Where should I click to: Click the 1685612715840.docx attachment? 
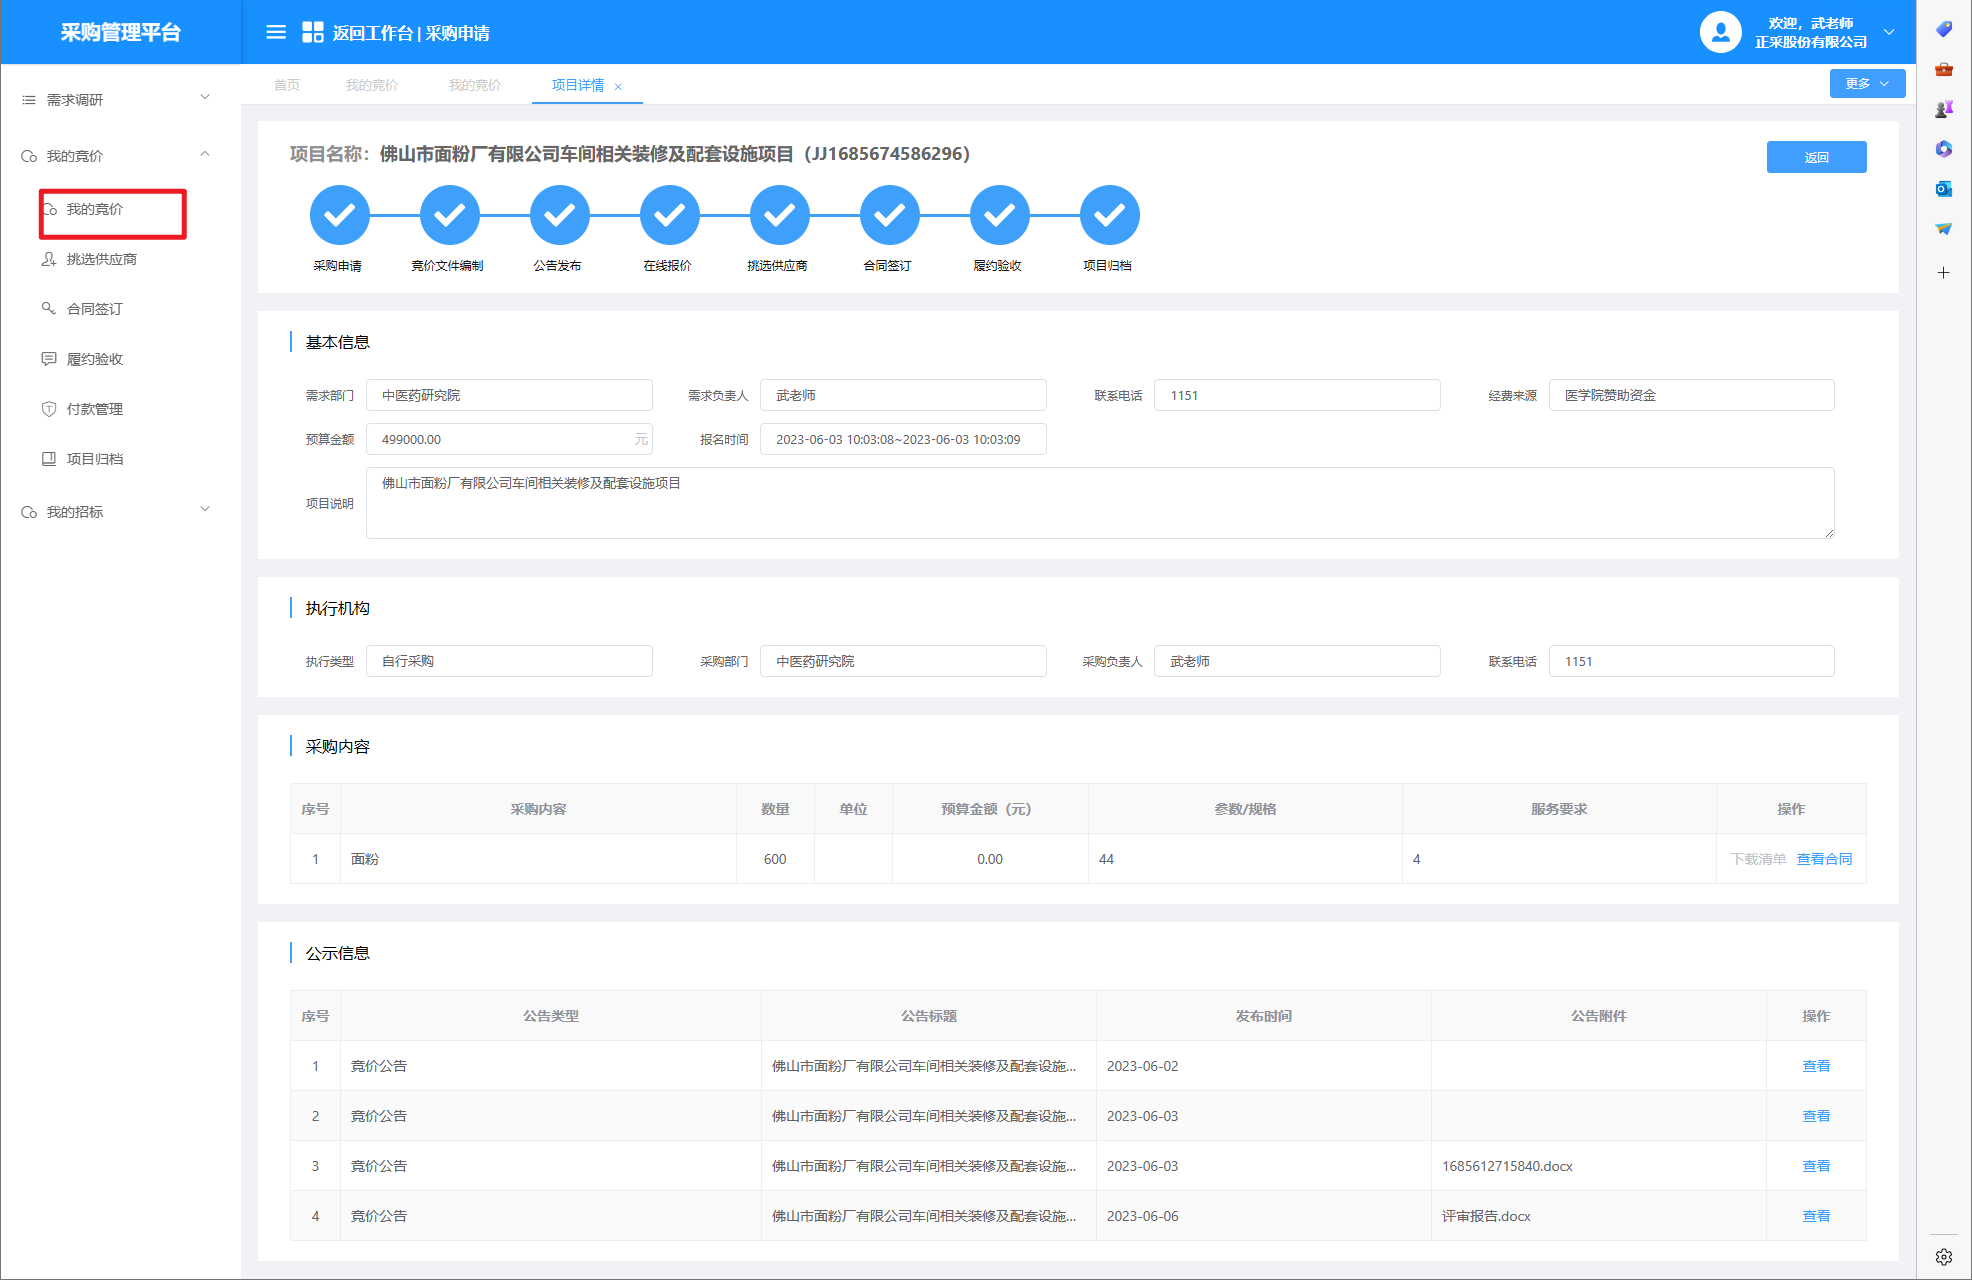(x=1507, y=1166)
